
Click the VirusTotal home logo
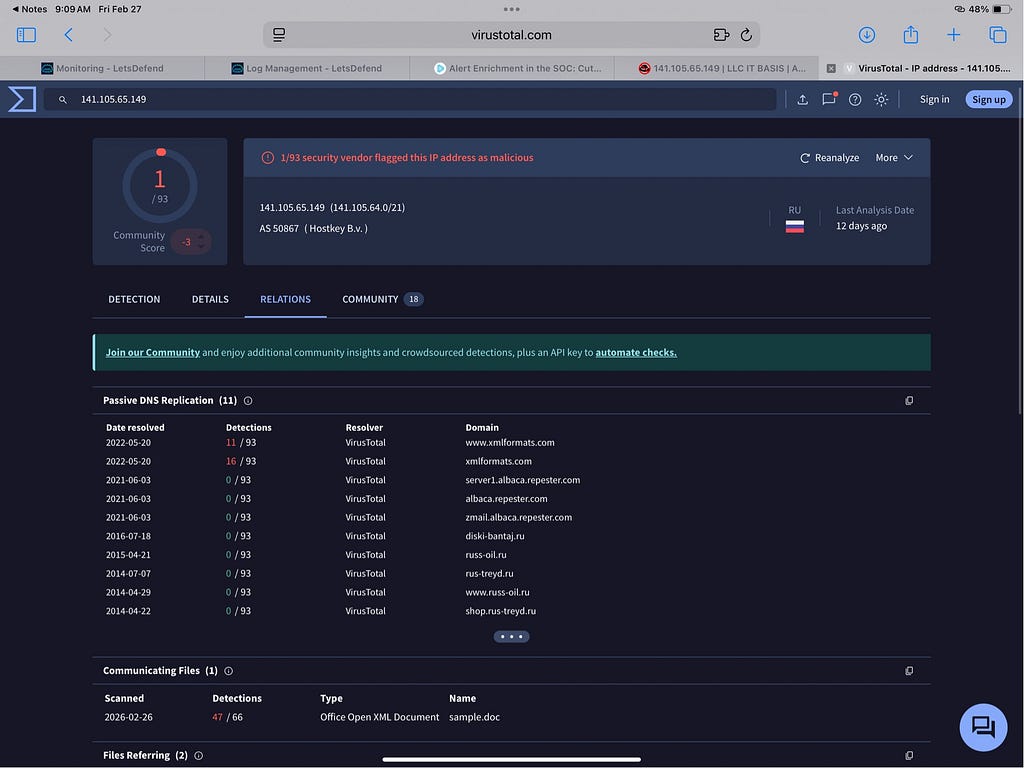tap(22, 99)
